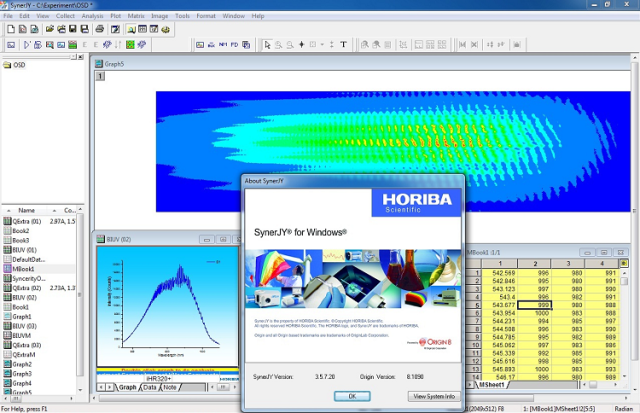Select Graph1 in the project list

click(x=23, y=316)
